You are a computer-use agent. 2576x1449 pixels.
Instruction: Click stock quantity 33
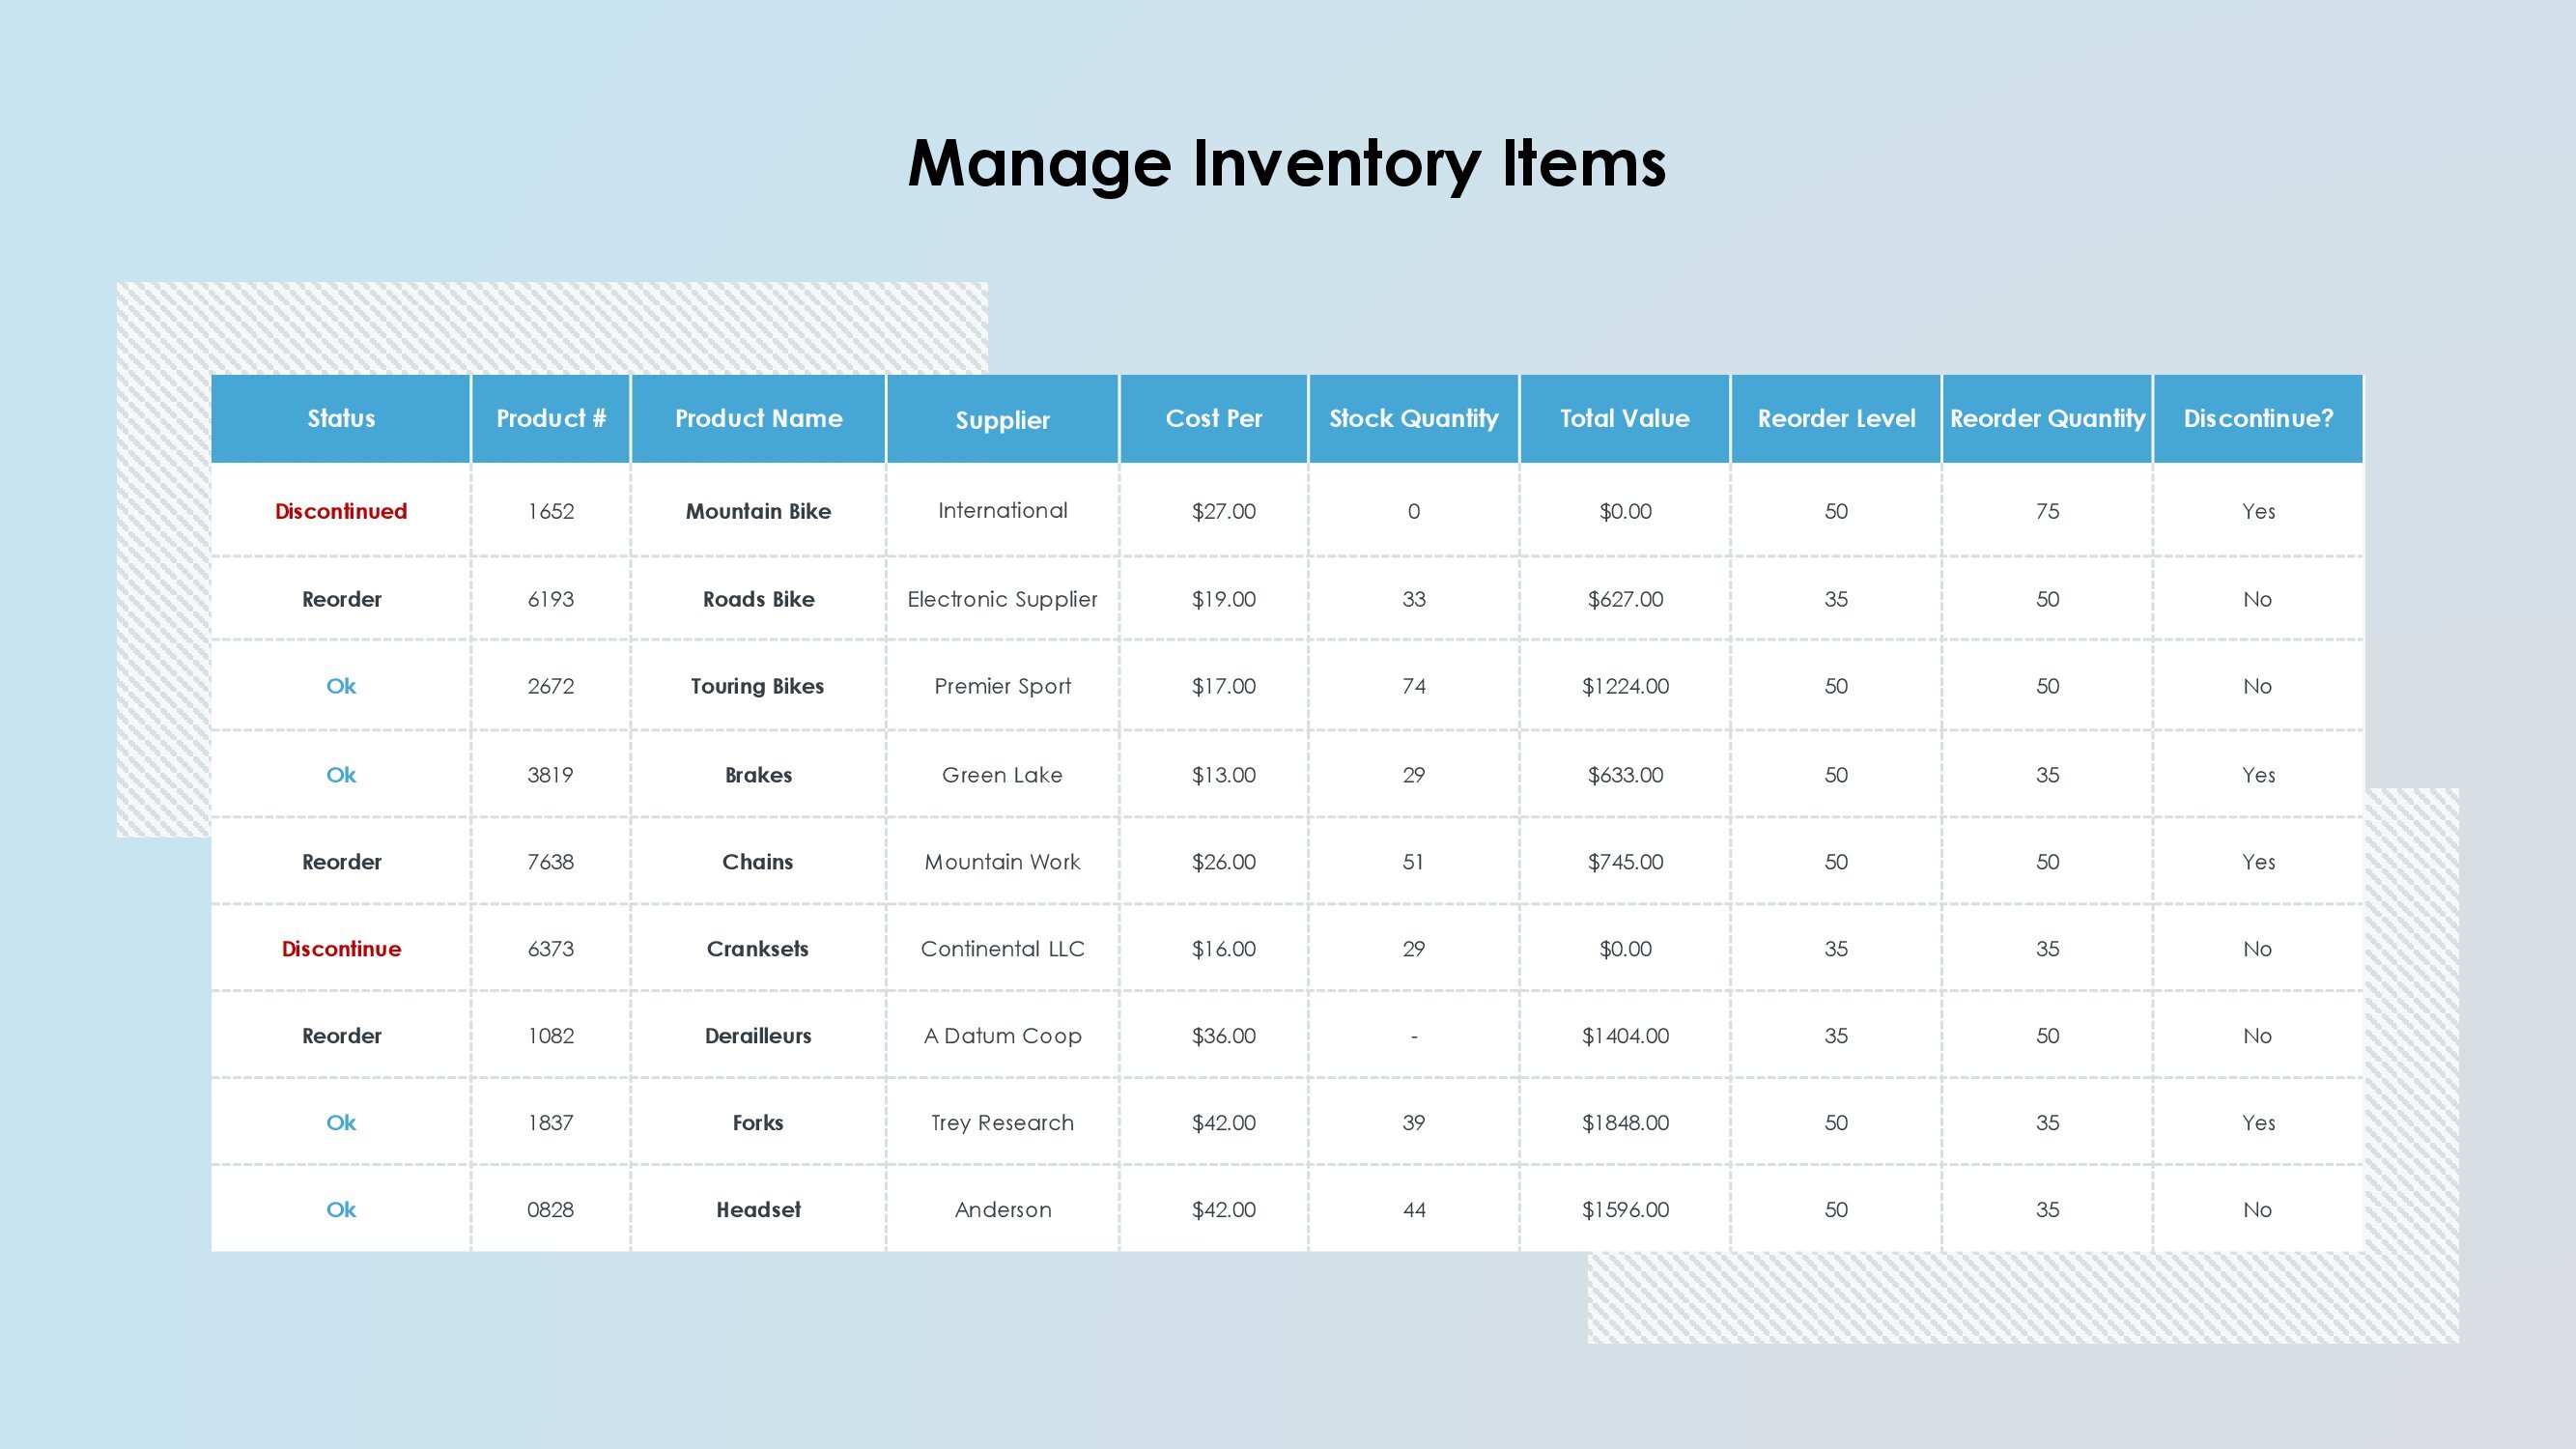pos(1413,599)
